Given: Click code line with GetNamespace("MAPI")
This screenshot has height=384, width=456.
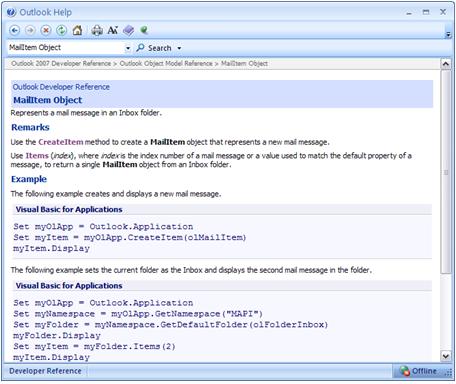Looking at the screenshot, I should [138, 314].
